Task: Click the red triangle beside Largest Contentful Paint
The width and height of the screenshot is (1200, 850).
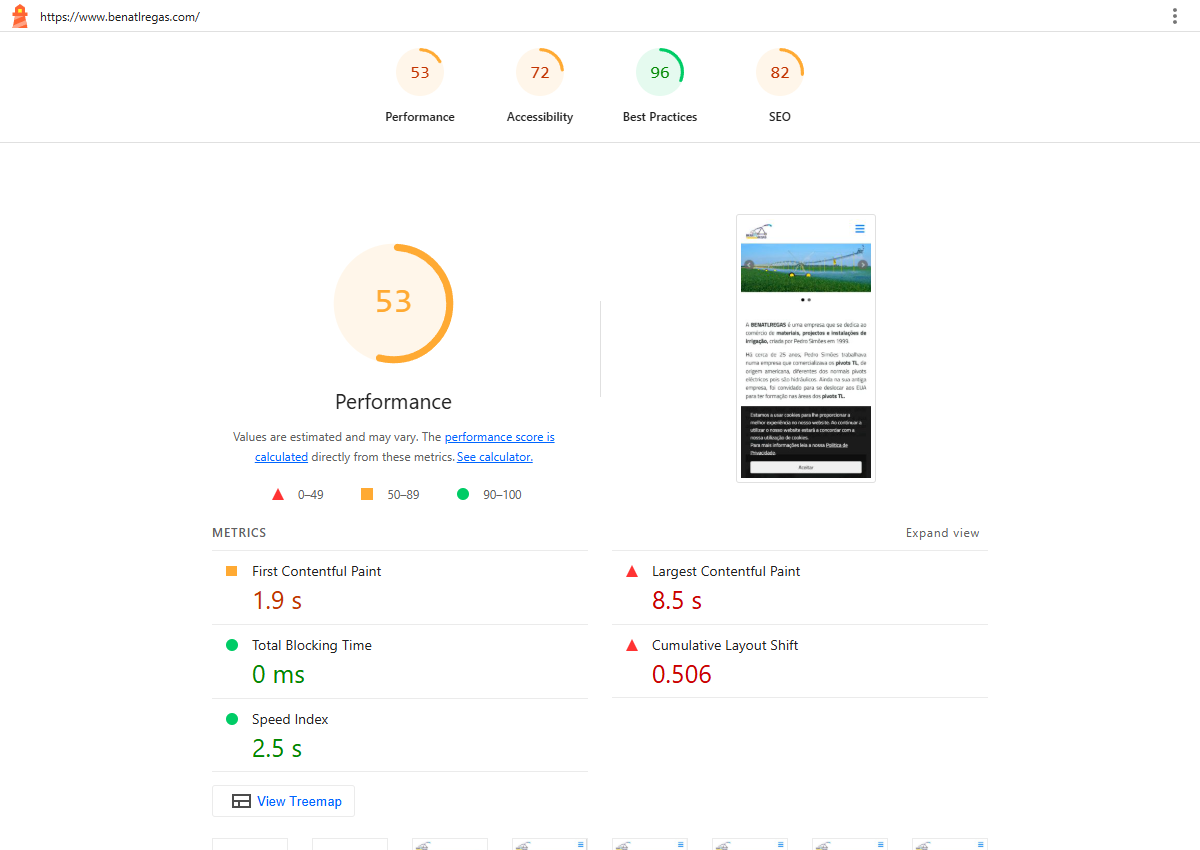Action: point(632,571)
